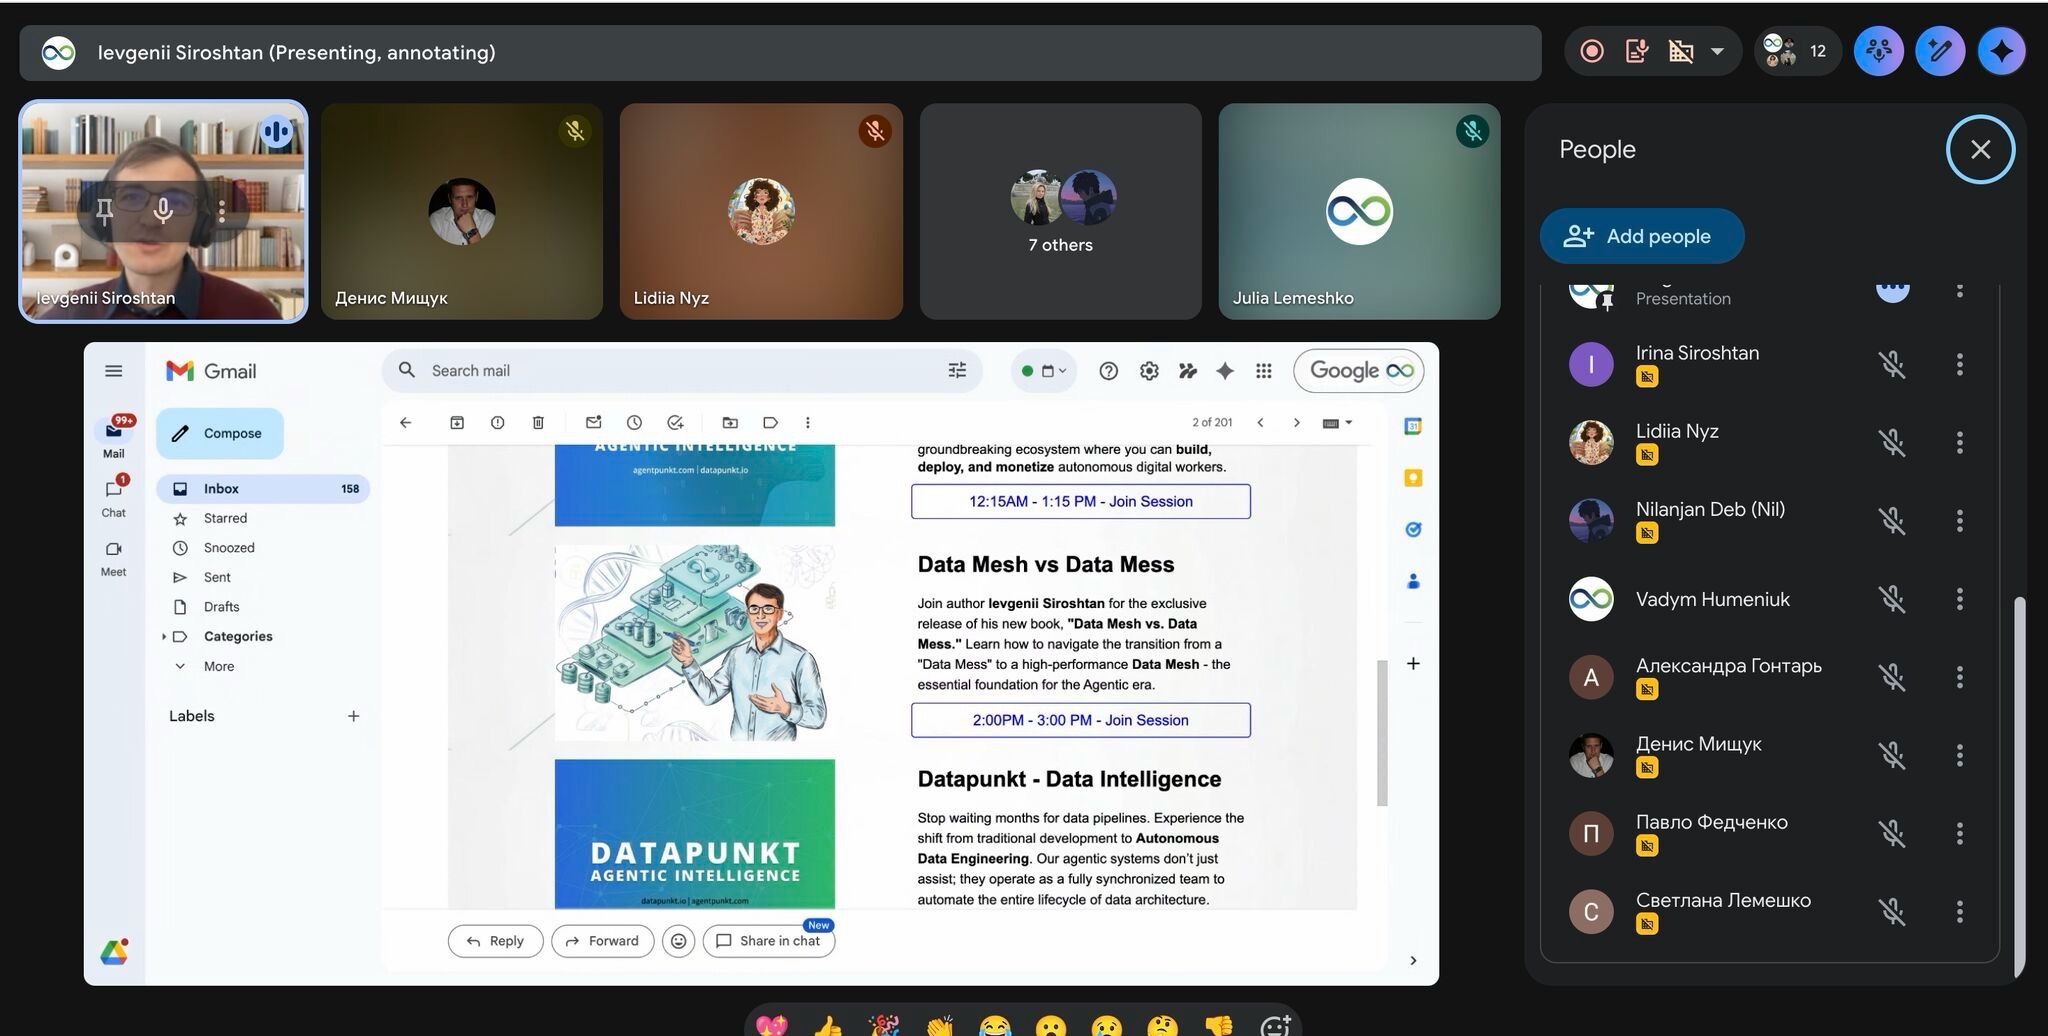
Task: Create a new label with the plus icon
Action: click(x=353, y=716)
